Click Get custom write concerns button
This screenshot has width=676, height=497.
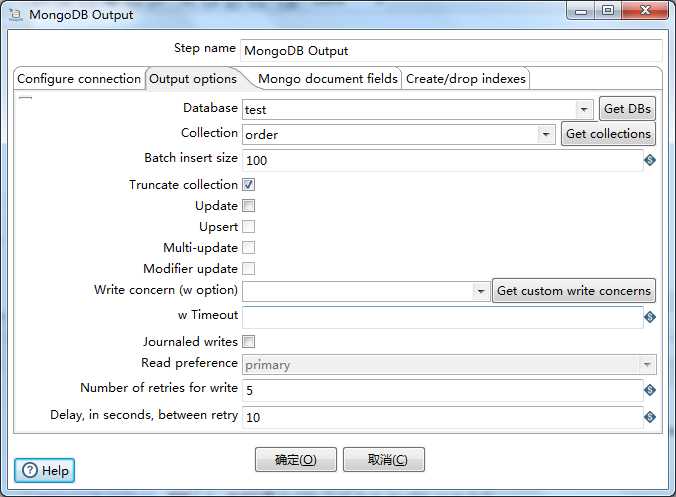[x=574, y=291]
